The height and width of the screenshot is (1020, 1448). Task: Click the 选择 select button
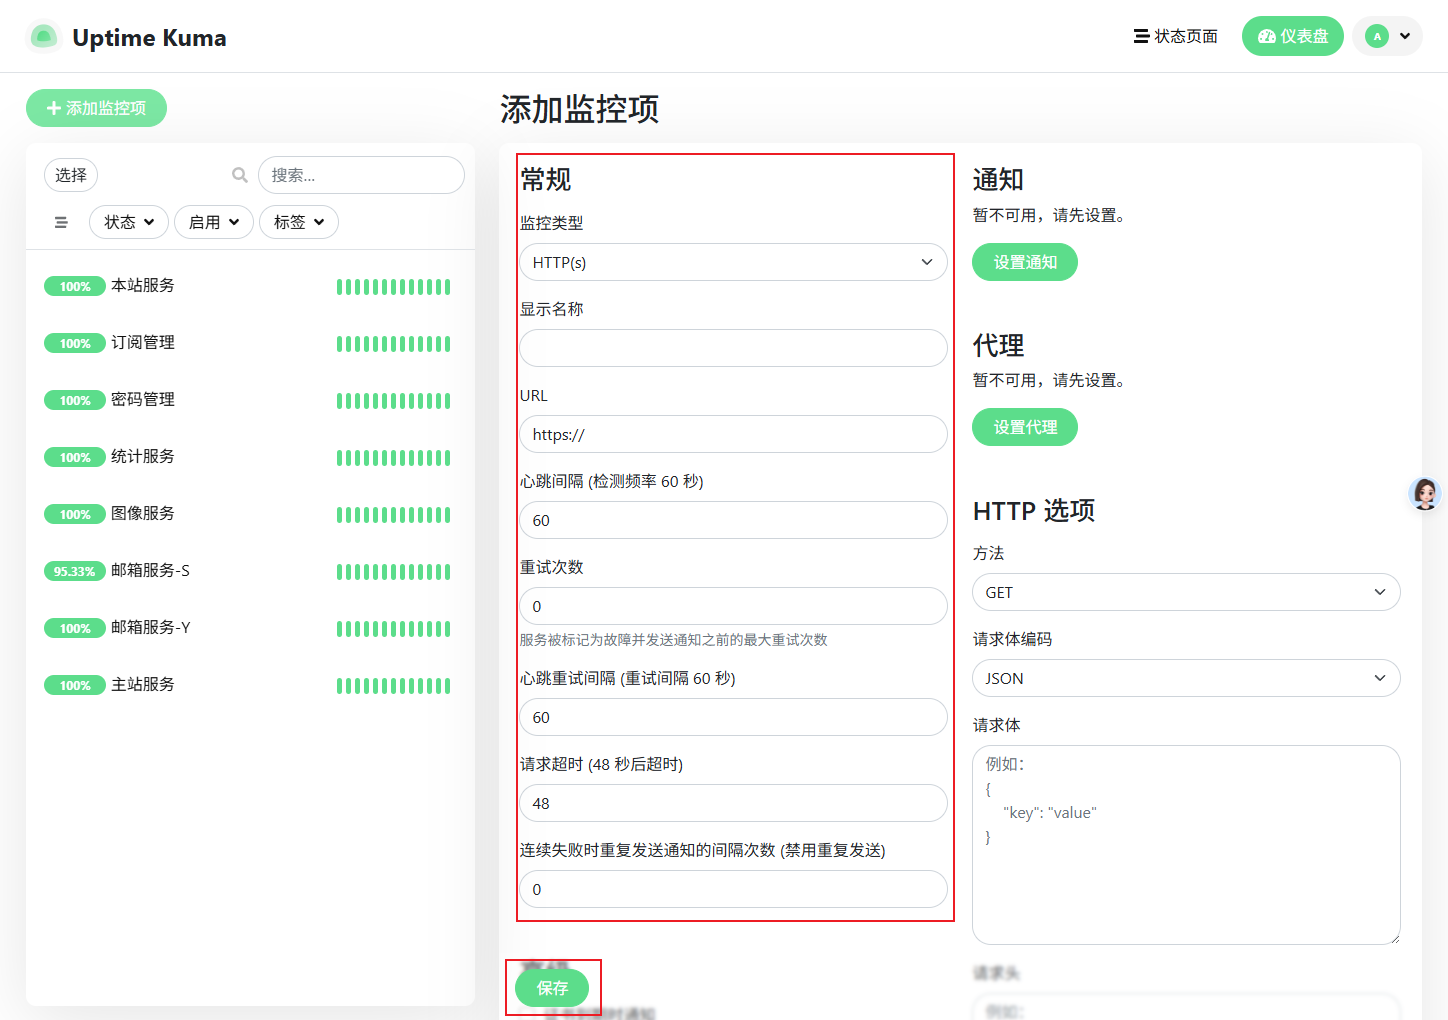(x=71, y=175)
